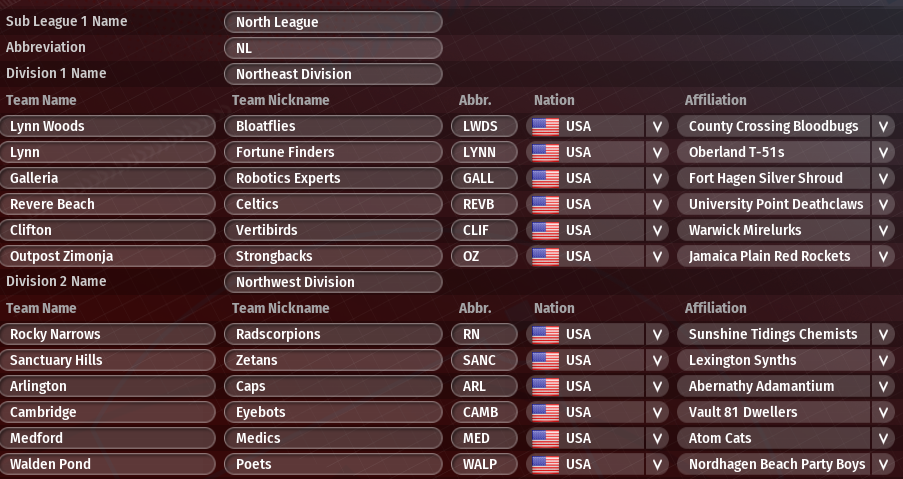Open affiliation dropdown for Lexington Synths
Screen dimensions: 903x479
pyautogui.click(x=883, y=360)
